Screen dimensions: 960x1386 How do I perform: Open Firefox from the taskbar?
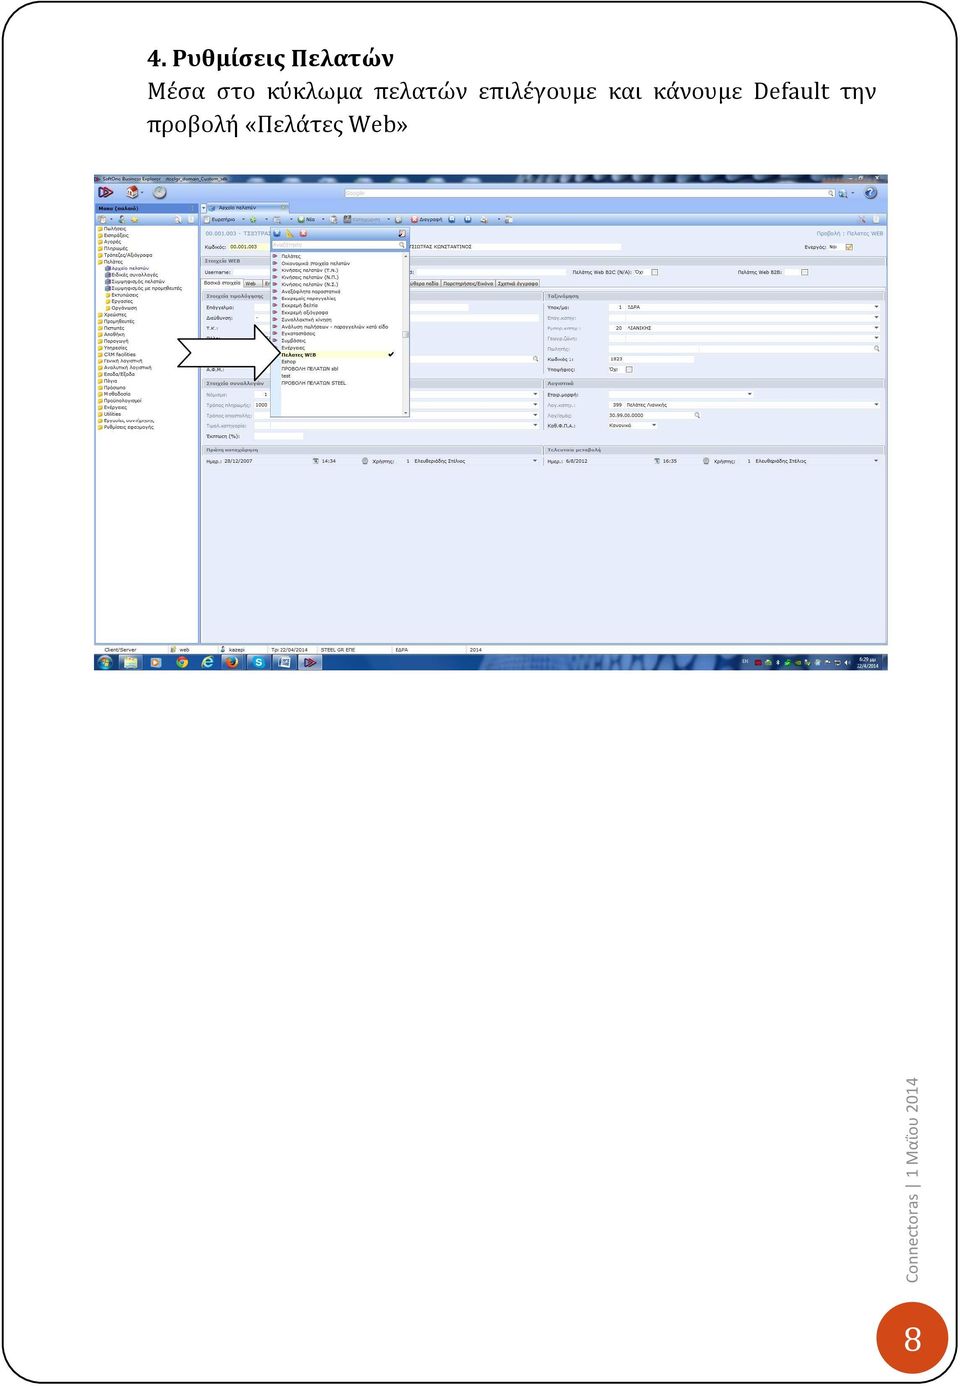[x=232, y=662]
